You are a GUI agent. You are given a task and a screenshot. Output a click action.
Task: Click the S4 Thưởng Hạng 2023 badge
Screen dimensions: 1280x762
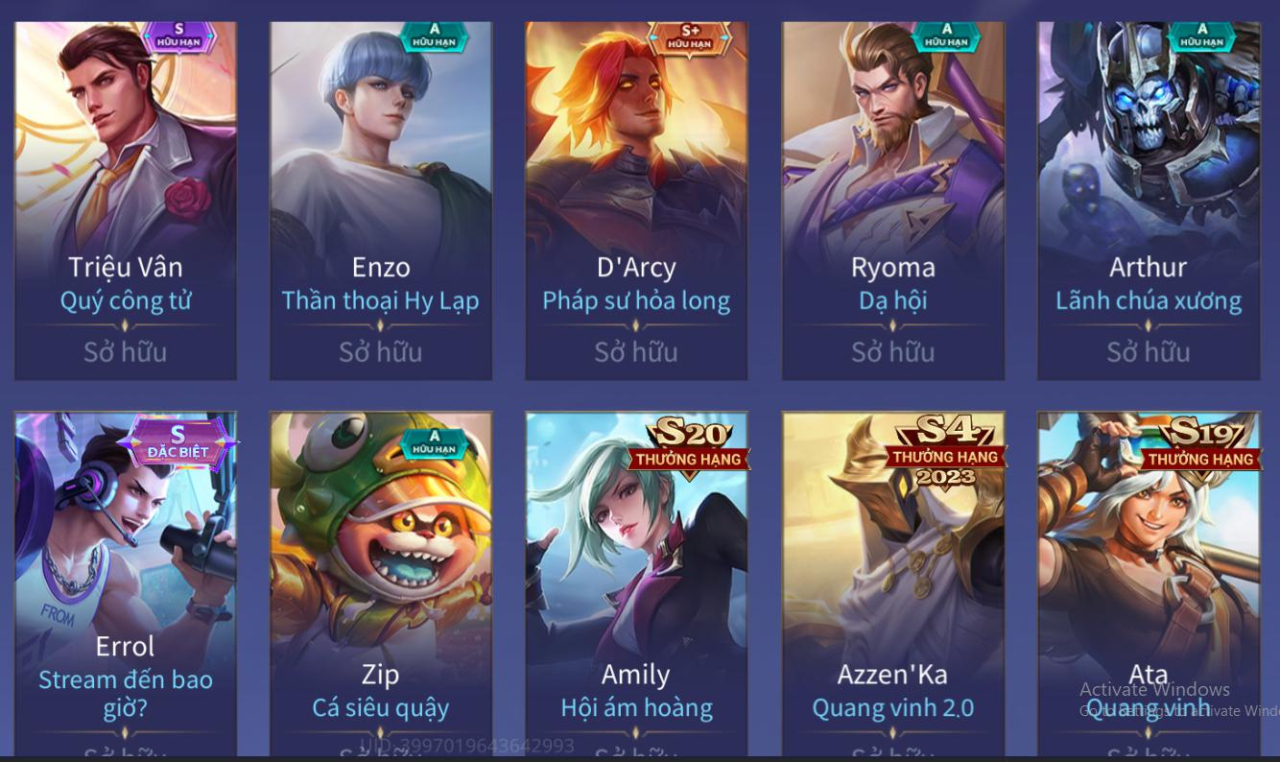[x=945, y=451]
